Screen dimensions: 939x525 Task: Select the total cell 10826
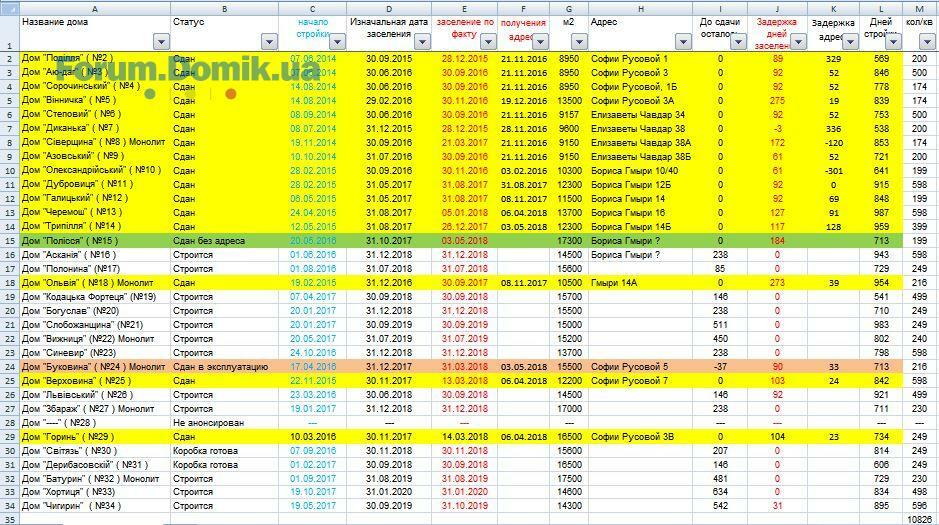coord(919,520)
